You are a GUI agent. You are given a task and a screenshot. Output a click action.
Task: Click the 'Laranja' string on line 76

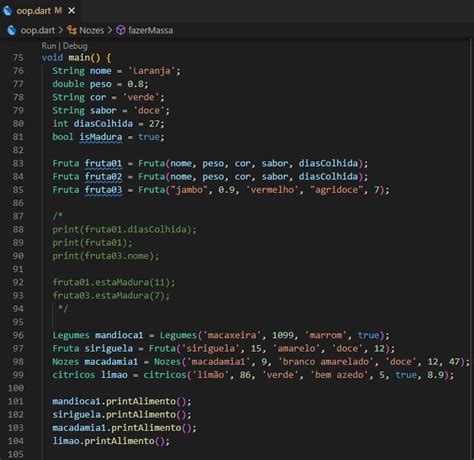152,71
